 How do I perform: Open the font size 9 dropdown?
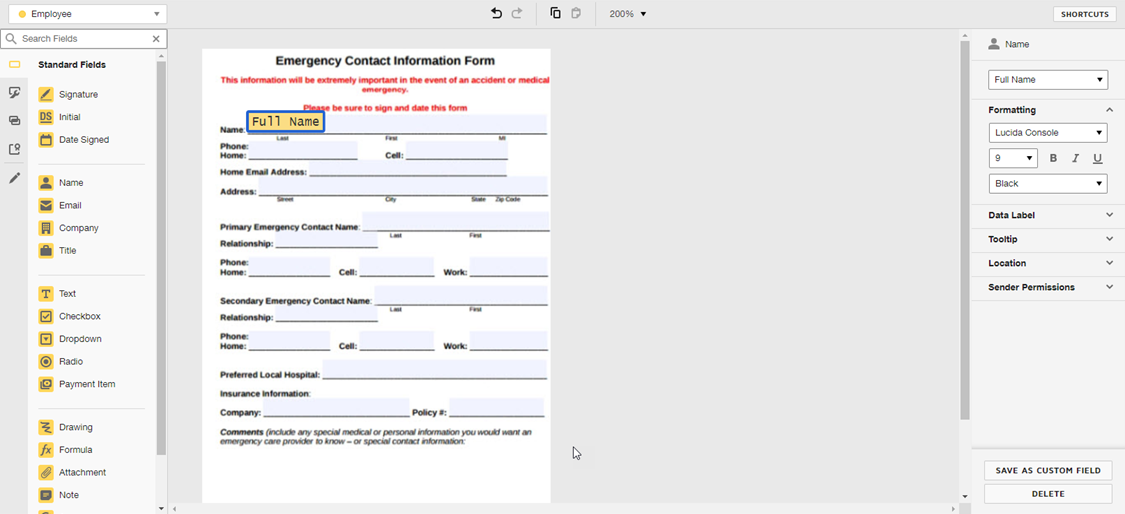click(x=1012, y=158)
